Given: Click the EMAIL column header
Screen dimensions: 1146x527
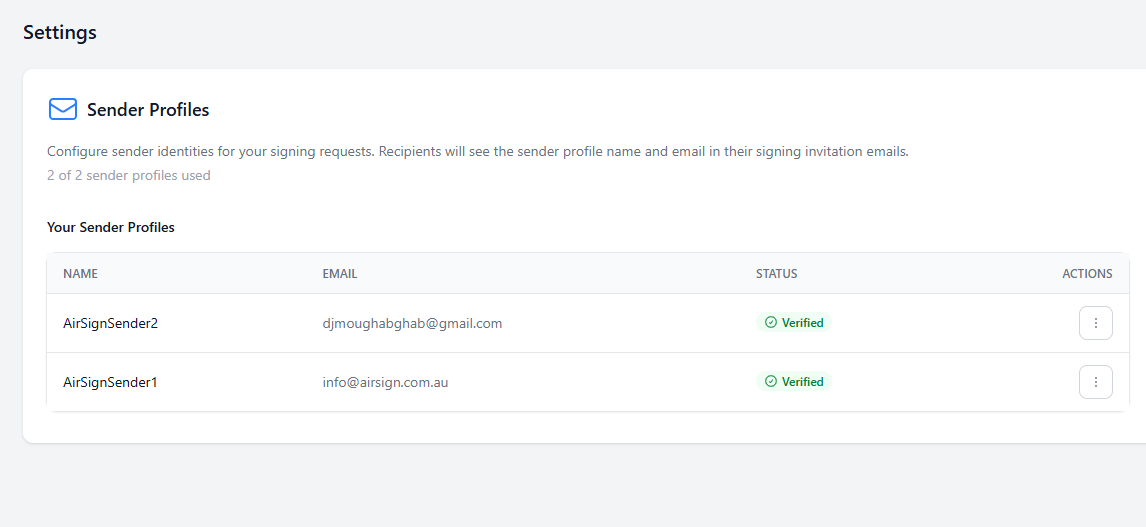Looking at the screenshot, I should click(339, 274).
